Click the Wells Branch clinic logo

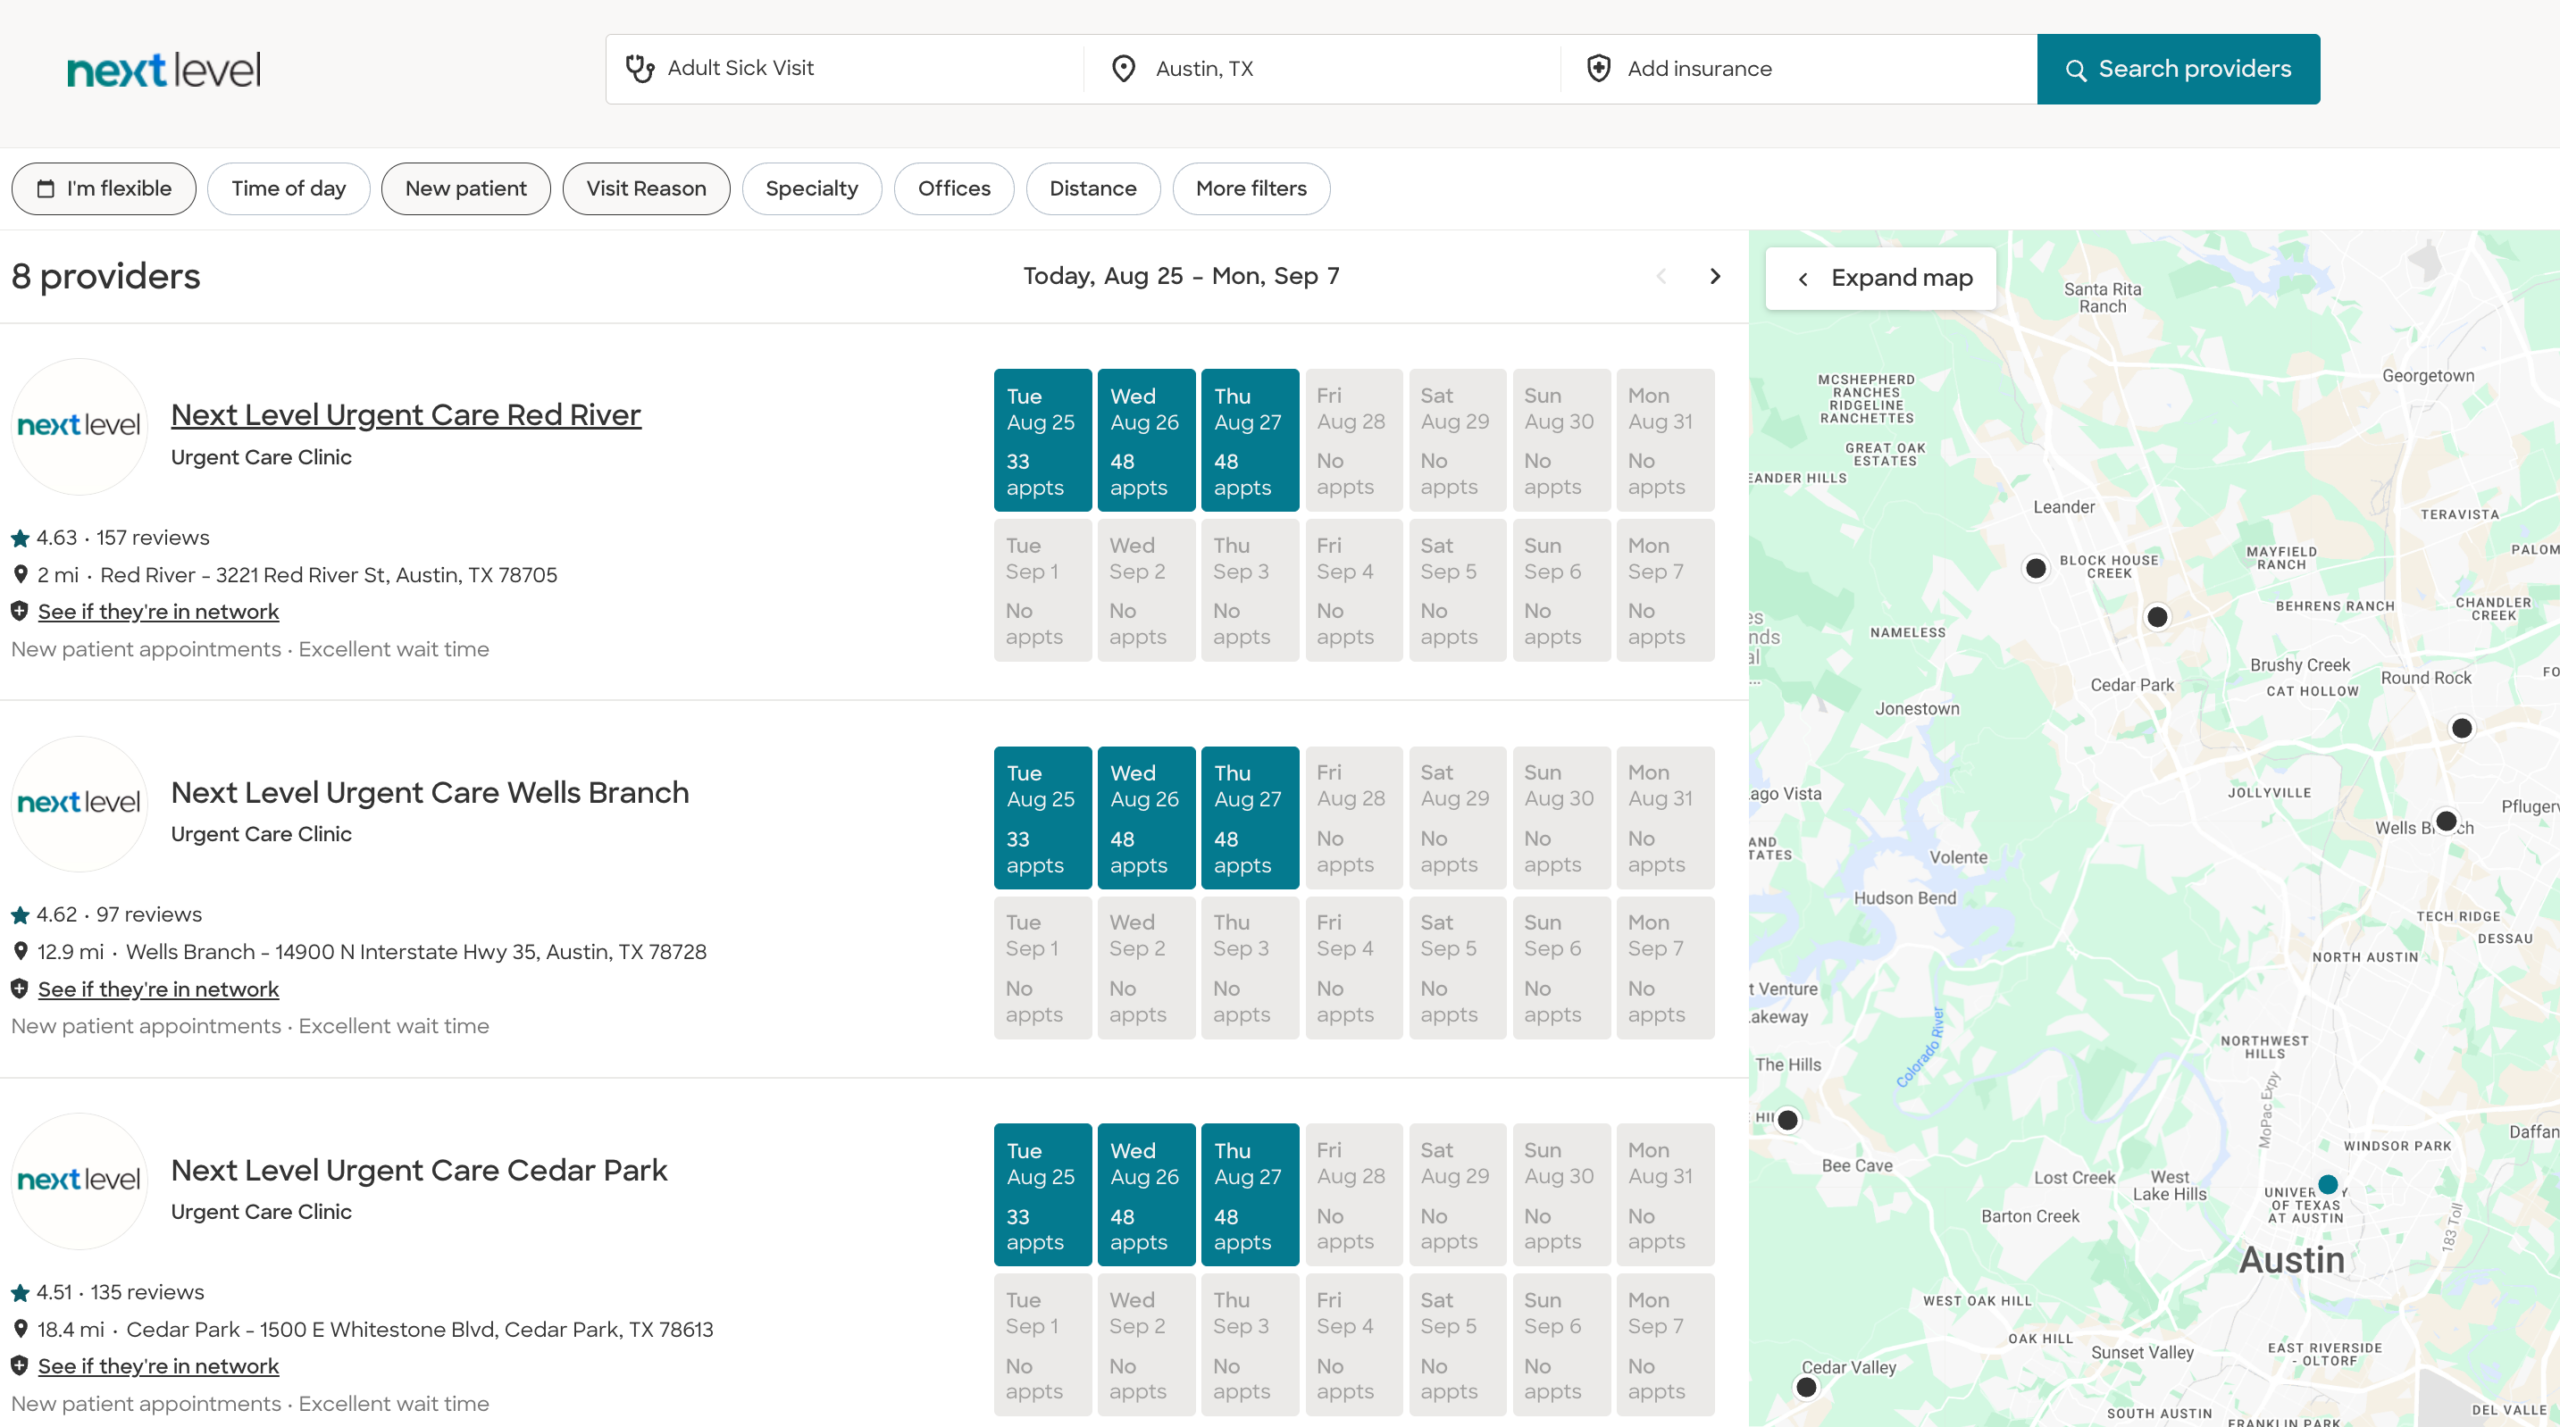tap(79, 803)
